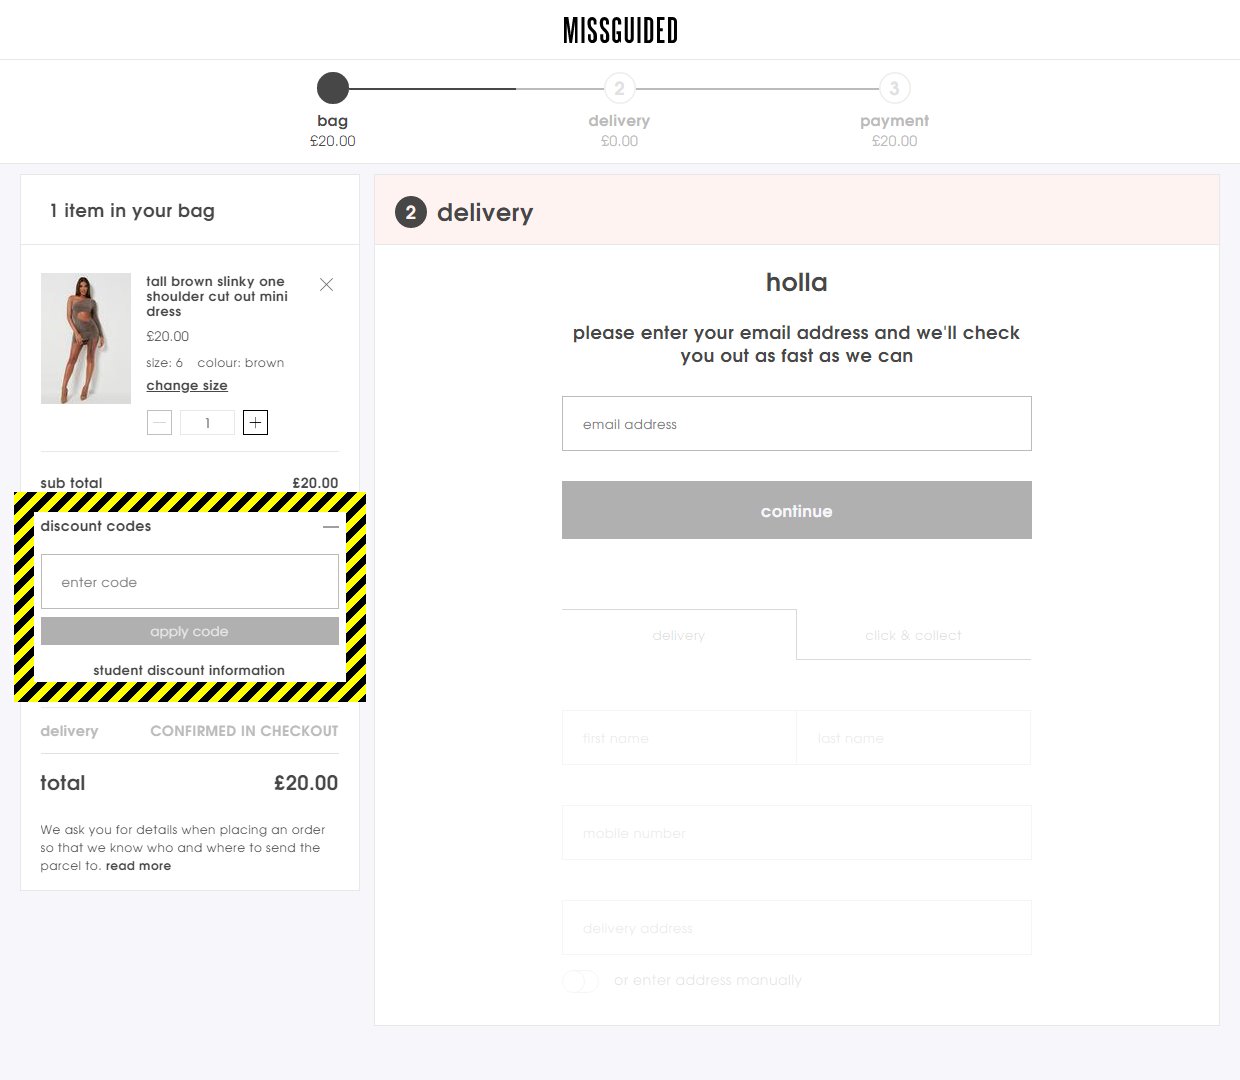Image resolution: width=1240 pixels, height=1080 pixels.
Task: Select delivery step number 2 circle
Action: [x=619, y=88]
